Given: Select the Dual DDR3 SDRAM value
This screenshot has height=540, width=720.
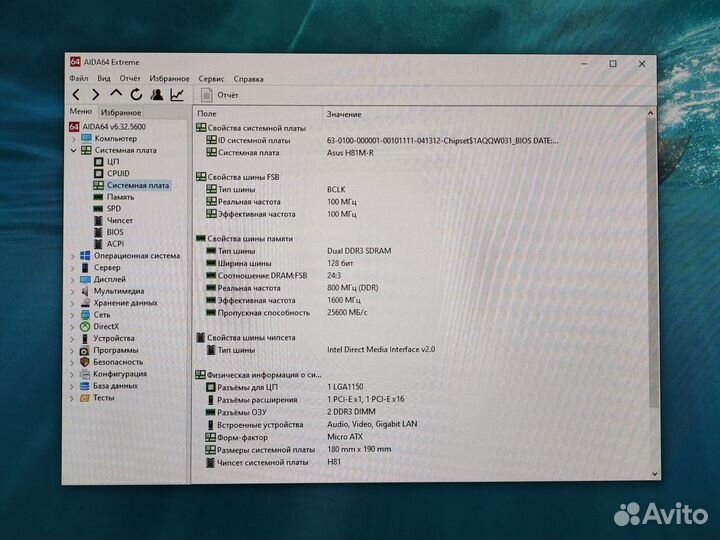Looking at the screenshot, I should pyautogui.click(x=359, y=251).
